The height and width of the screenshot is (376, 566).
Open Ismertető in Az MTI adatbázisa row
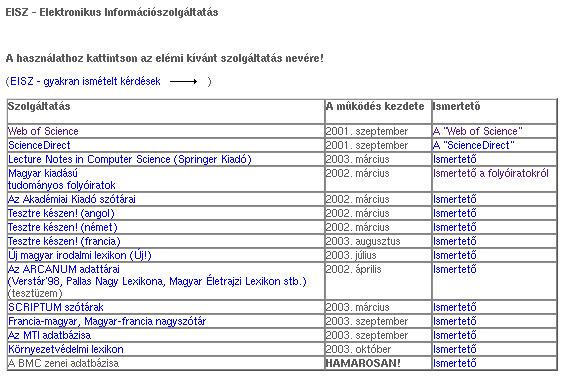tap(455, 336)
